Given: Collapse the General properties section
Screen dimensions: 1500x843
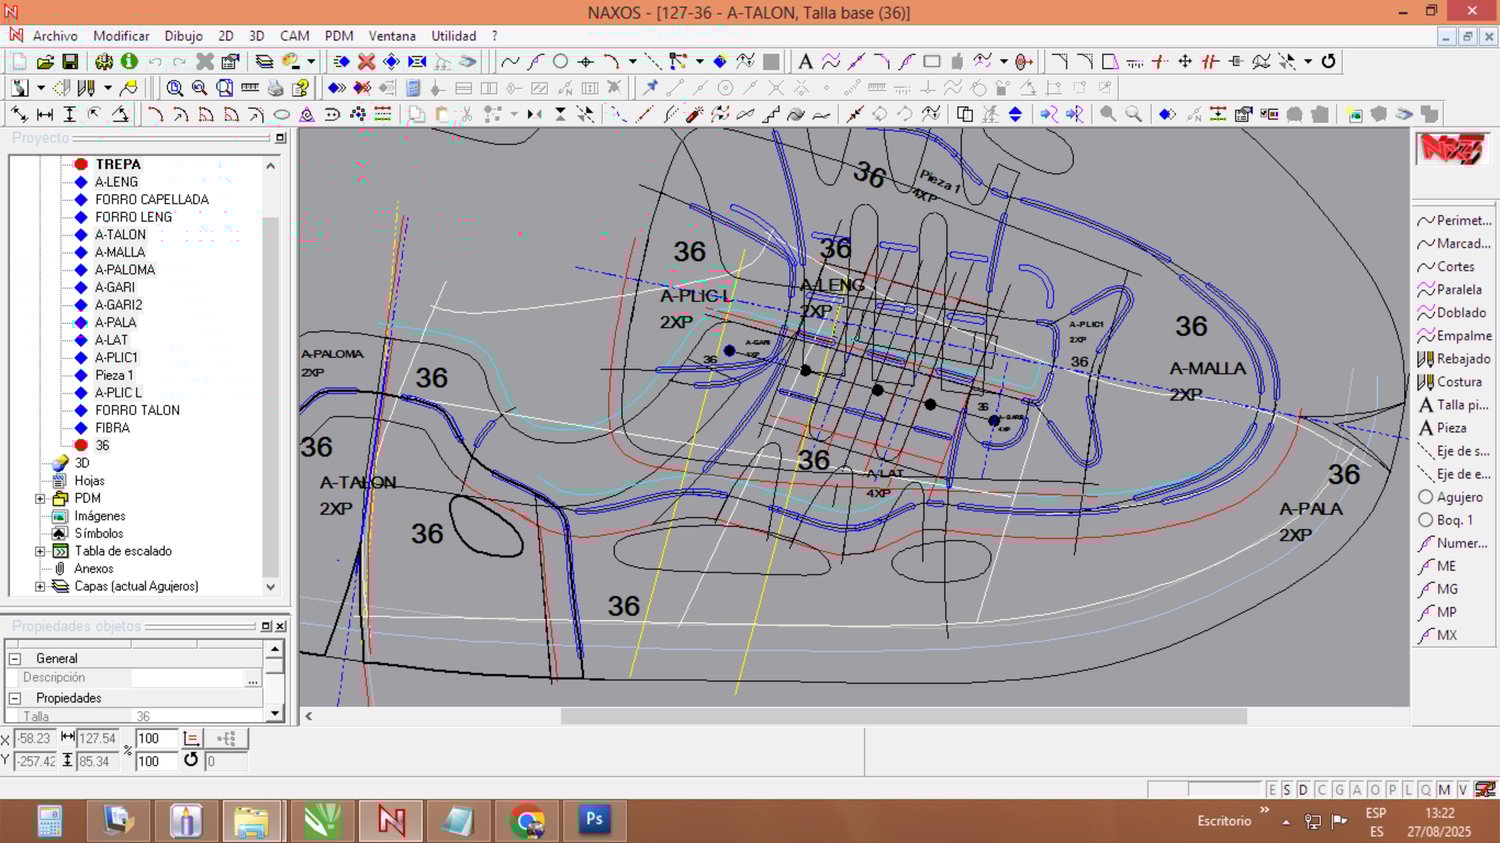Looking at the screenshot, I should click(15, 659).
